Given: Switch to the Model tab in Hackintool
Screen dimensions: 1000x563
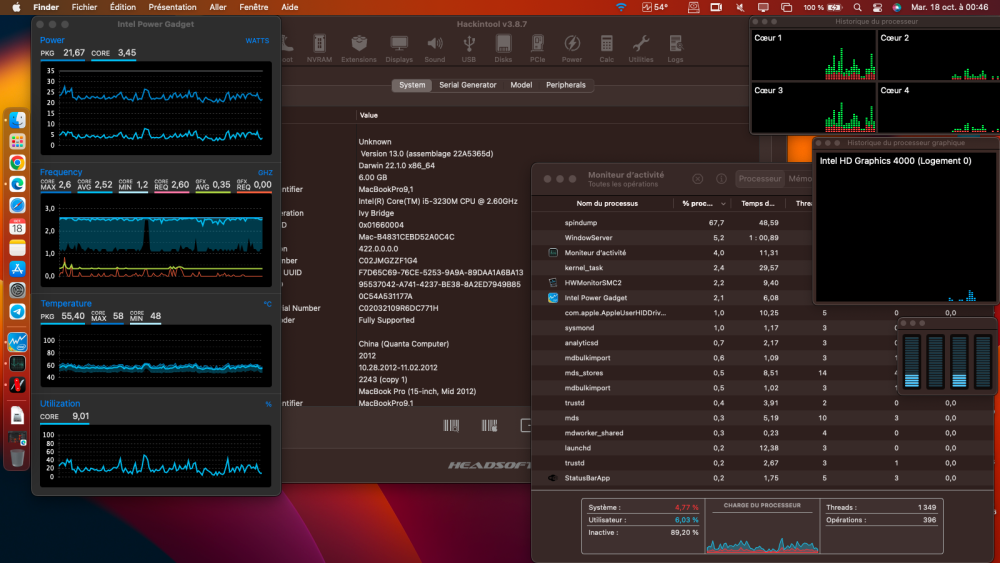Looking at the screenshot, I should [521, 85].
